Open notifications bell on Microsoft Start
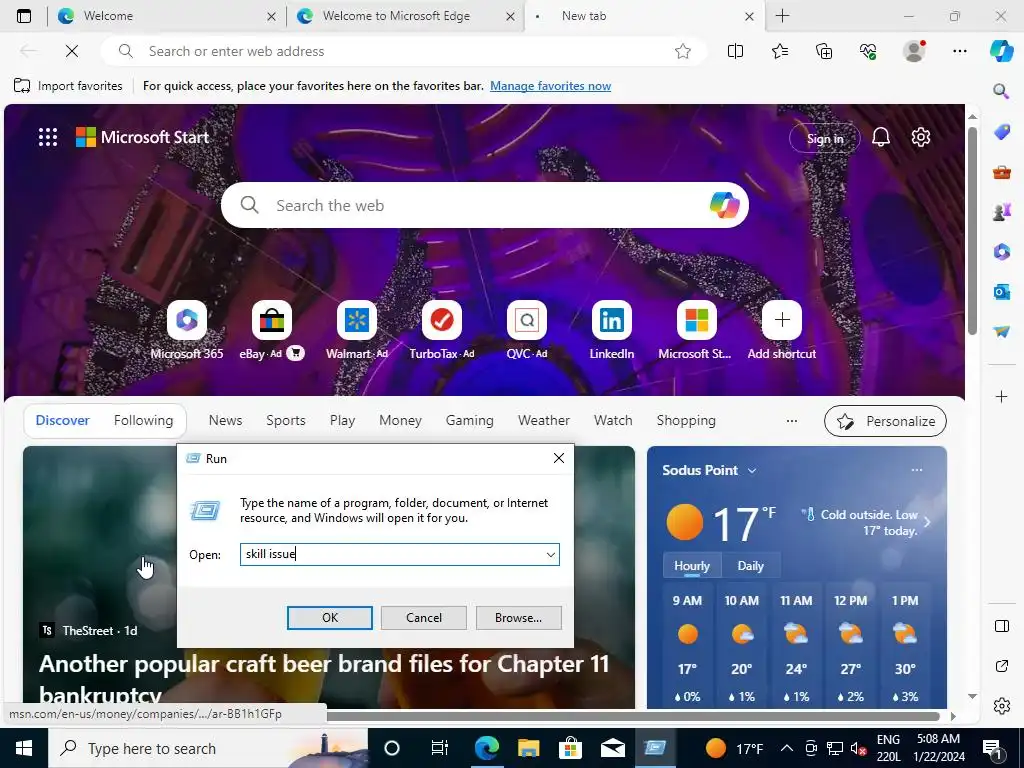Image resolution: width=1024 pixels, height=768 pixels. click(x=880, y=137)
